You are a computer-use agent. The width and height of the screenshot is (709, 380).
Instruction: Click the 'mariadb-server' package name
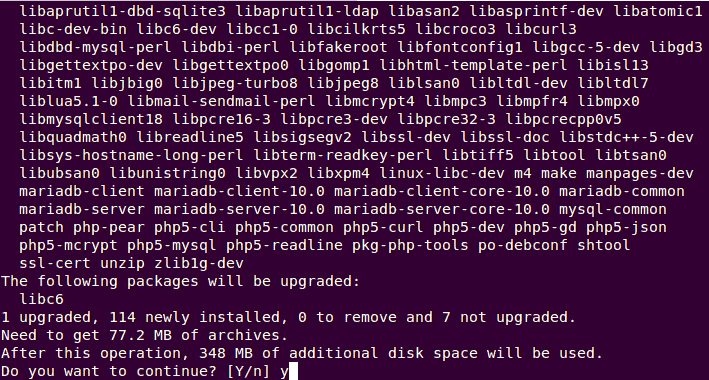[82, 209]
